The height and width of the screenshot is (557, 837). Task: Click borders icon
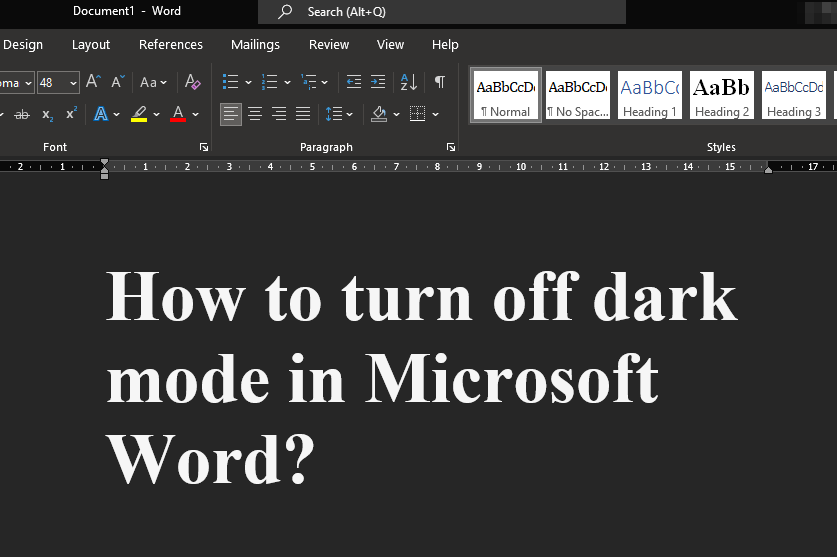(417, 114)
